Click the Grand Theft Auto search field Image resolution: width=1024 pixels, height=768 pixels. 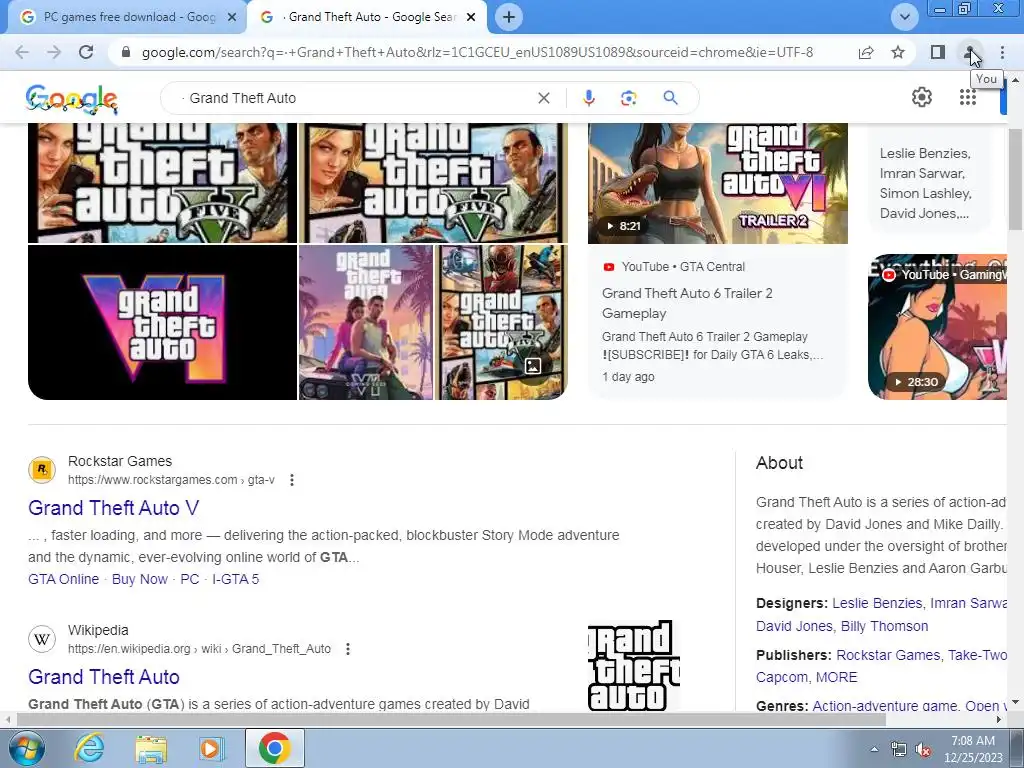click(359, 98)
